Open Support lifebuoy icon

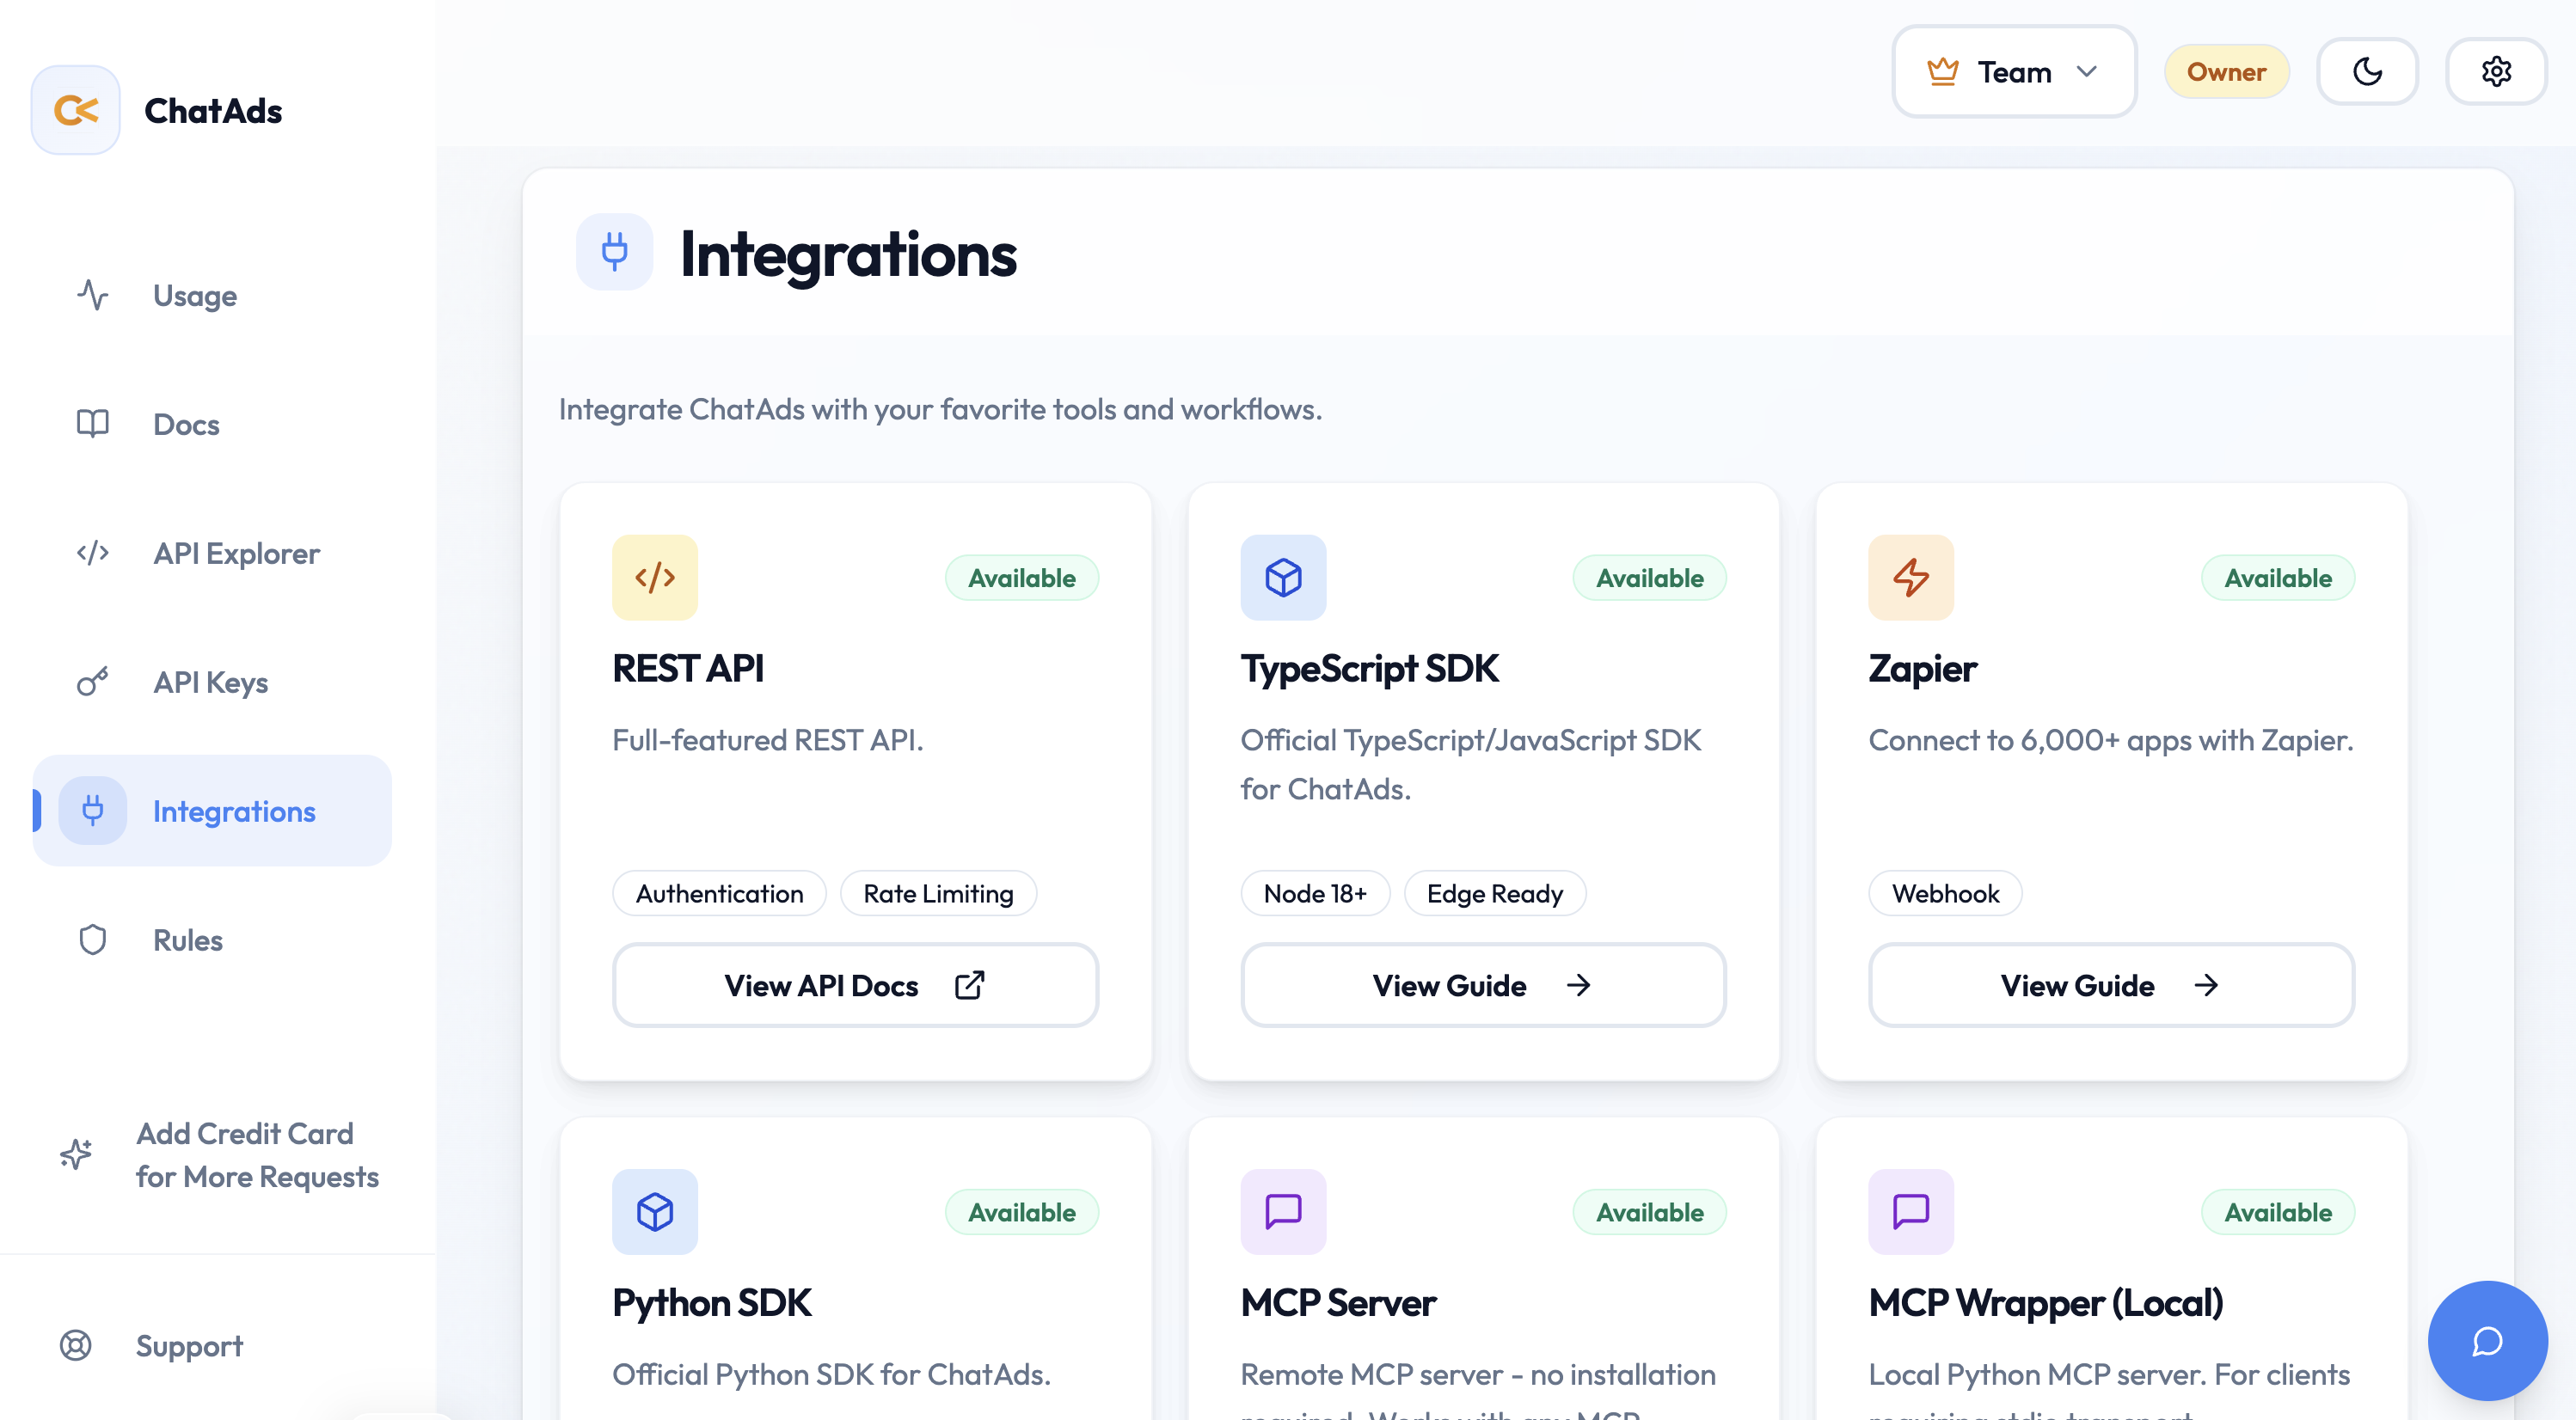[76, 1346]
